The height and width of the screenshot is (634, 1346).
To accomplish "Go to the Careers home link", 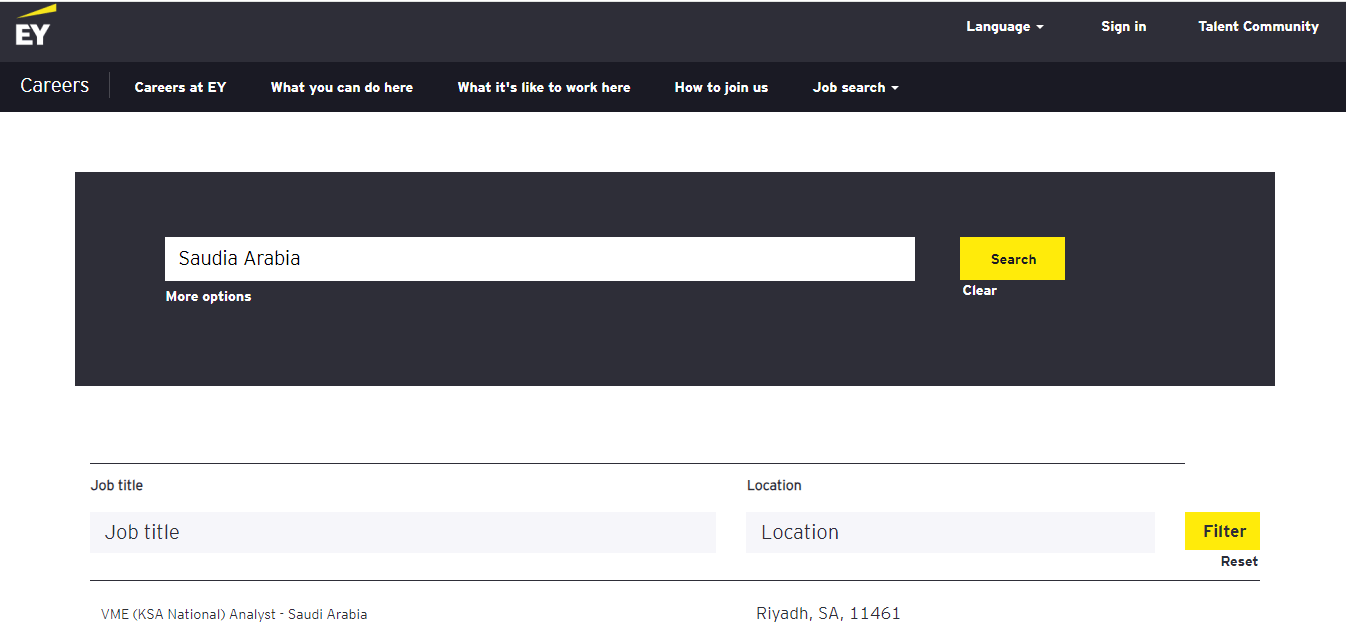I will click(x=55, y=86).
